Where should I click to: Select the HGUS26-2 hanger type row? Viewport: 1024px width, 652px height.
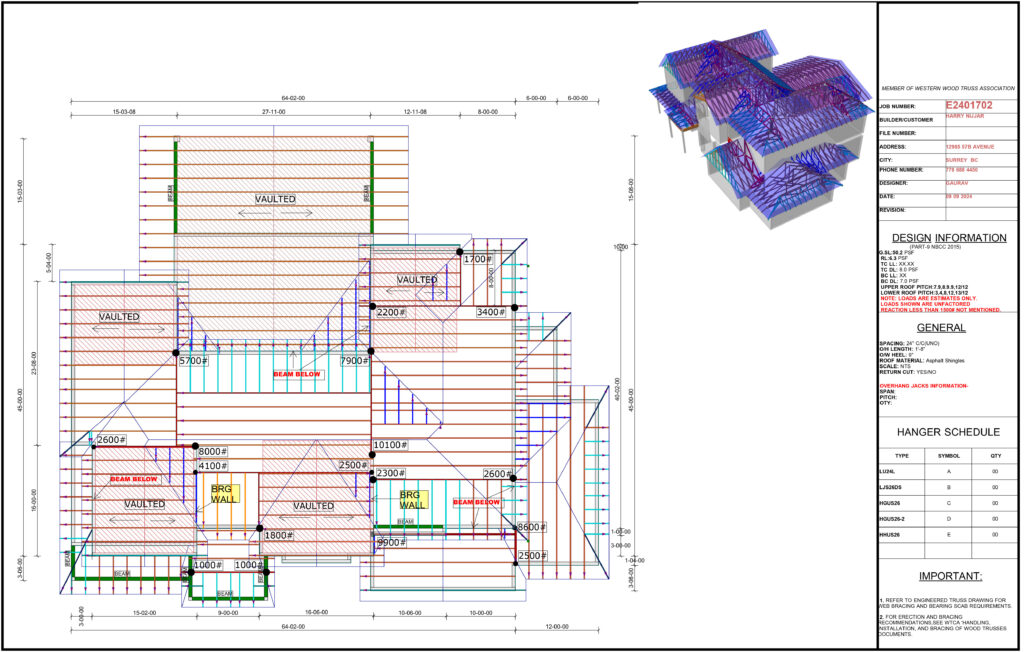tap(948, 519)
